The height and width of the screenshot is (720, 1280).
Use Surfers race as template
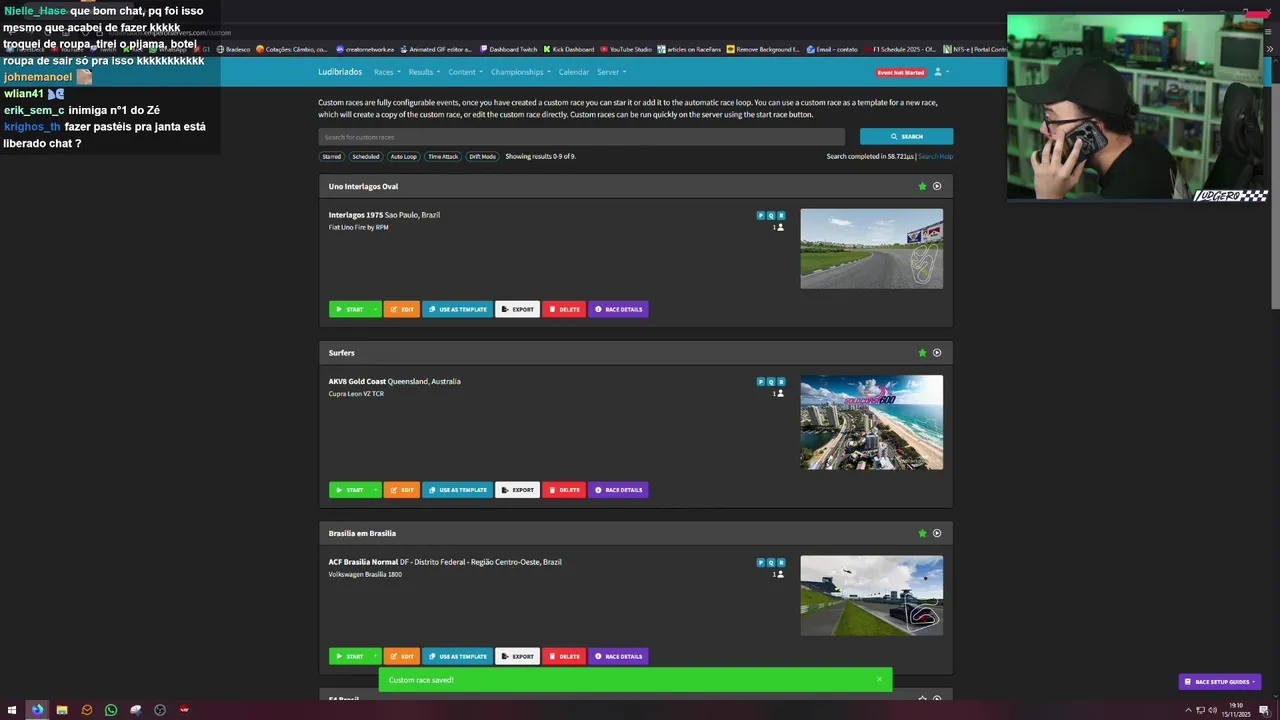[x=458, y=490]
